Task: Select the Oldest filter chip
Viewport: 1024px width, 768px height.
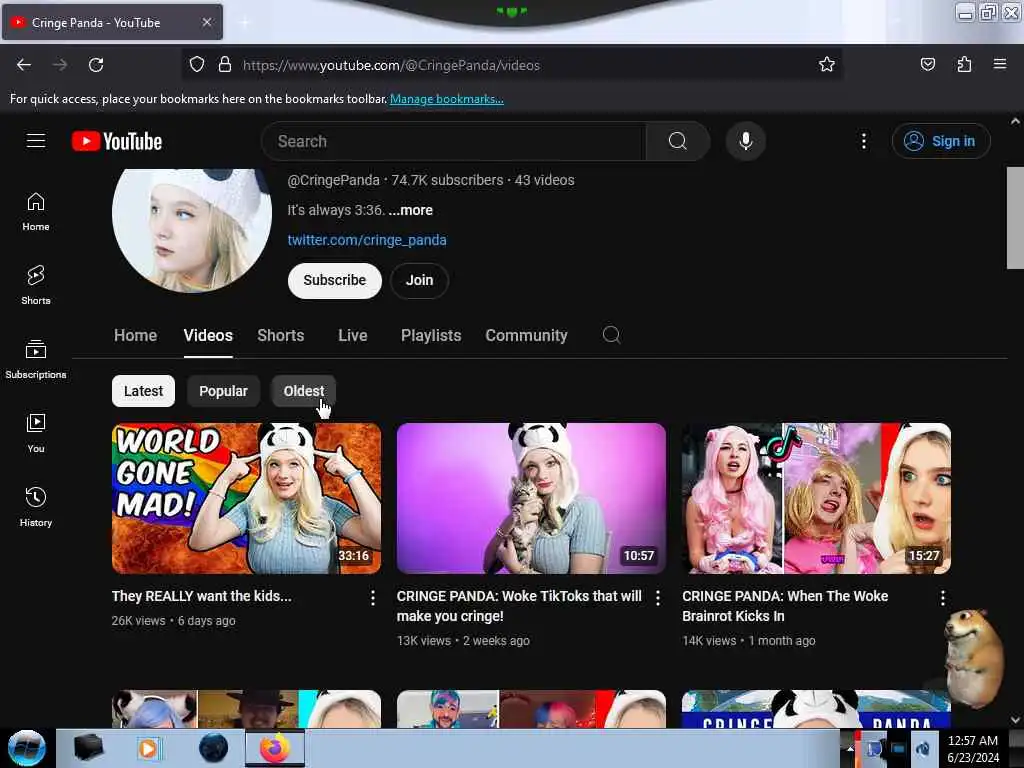Action: point(304,391)
